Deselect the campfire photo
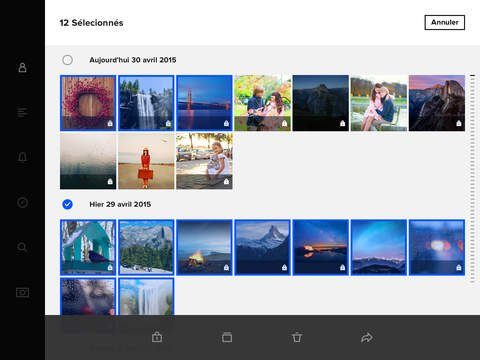The width and height of the screenshot is (480, 360). click(204, 247)
